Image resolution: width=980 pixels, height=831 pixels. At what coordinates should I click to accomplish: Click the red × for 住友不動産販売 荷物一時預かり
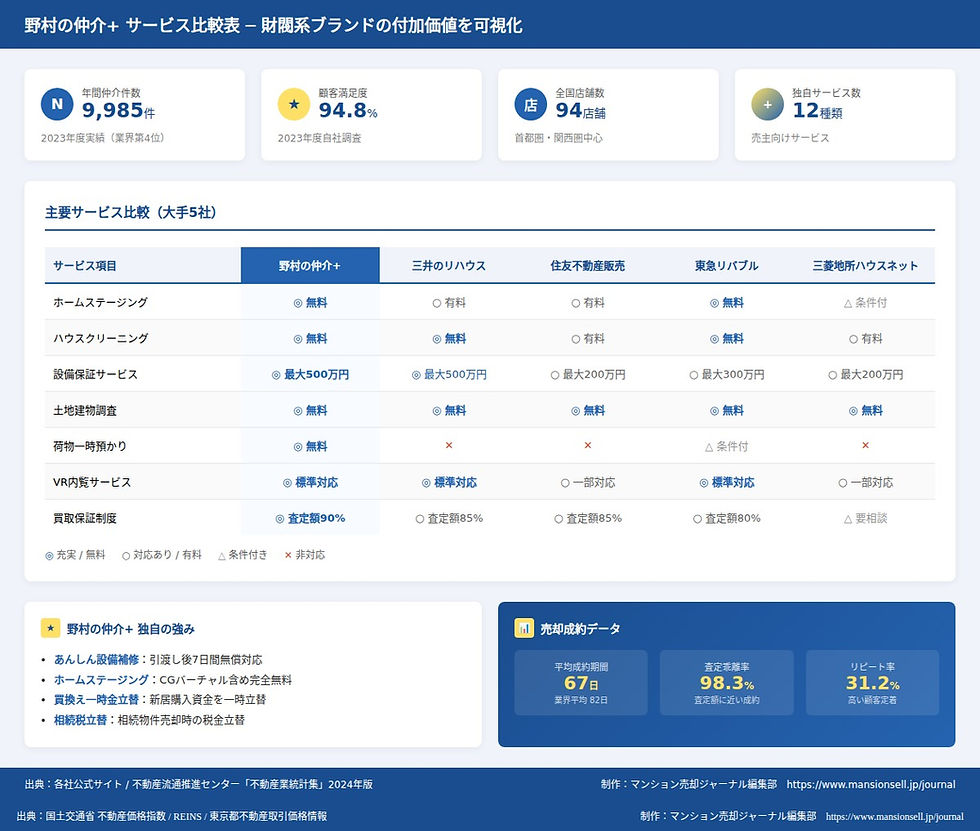tap(588, 445)
